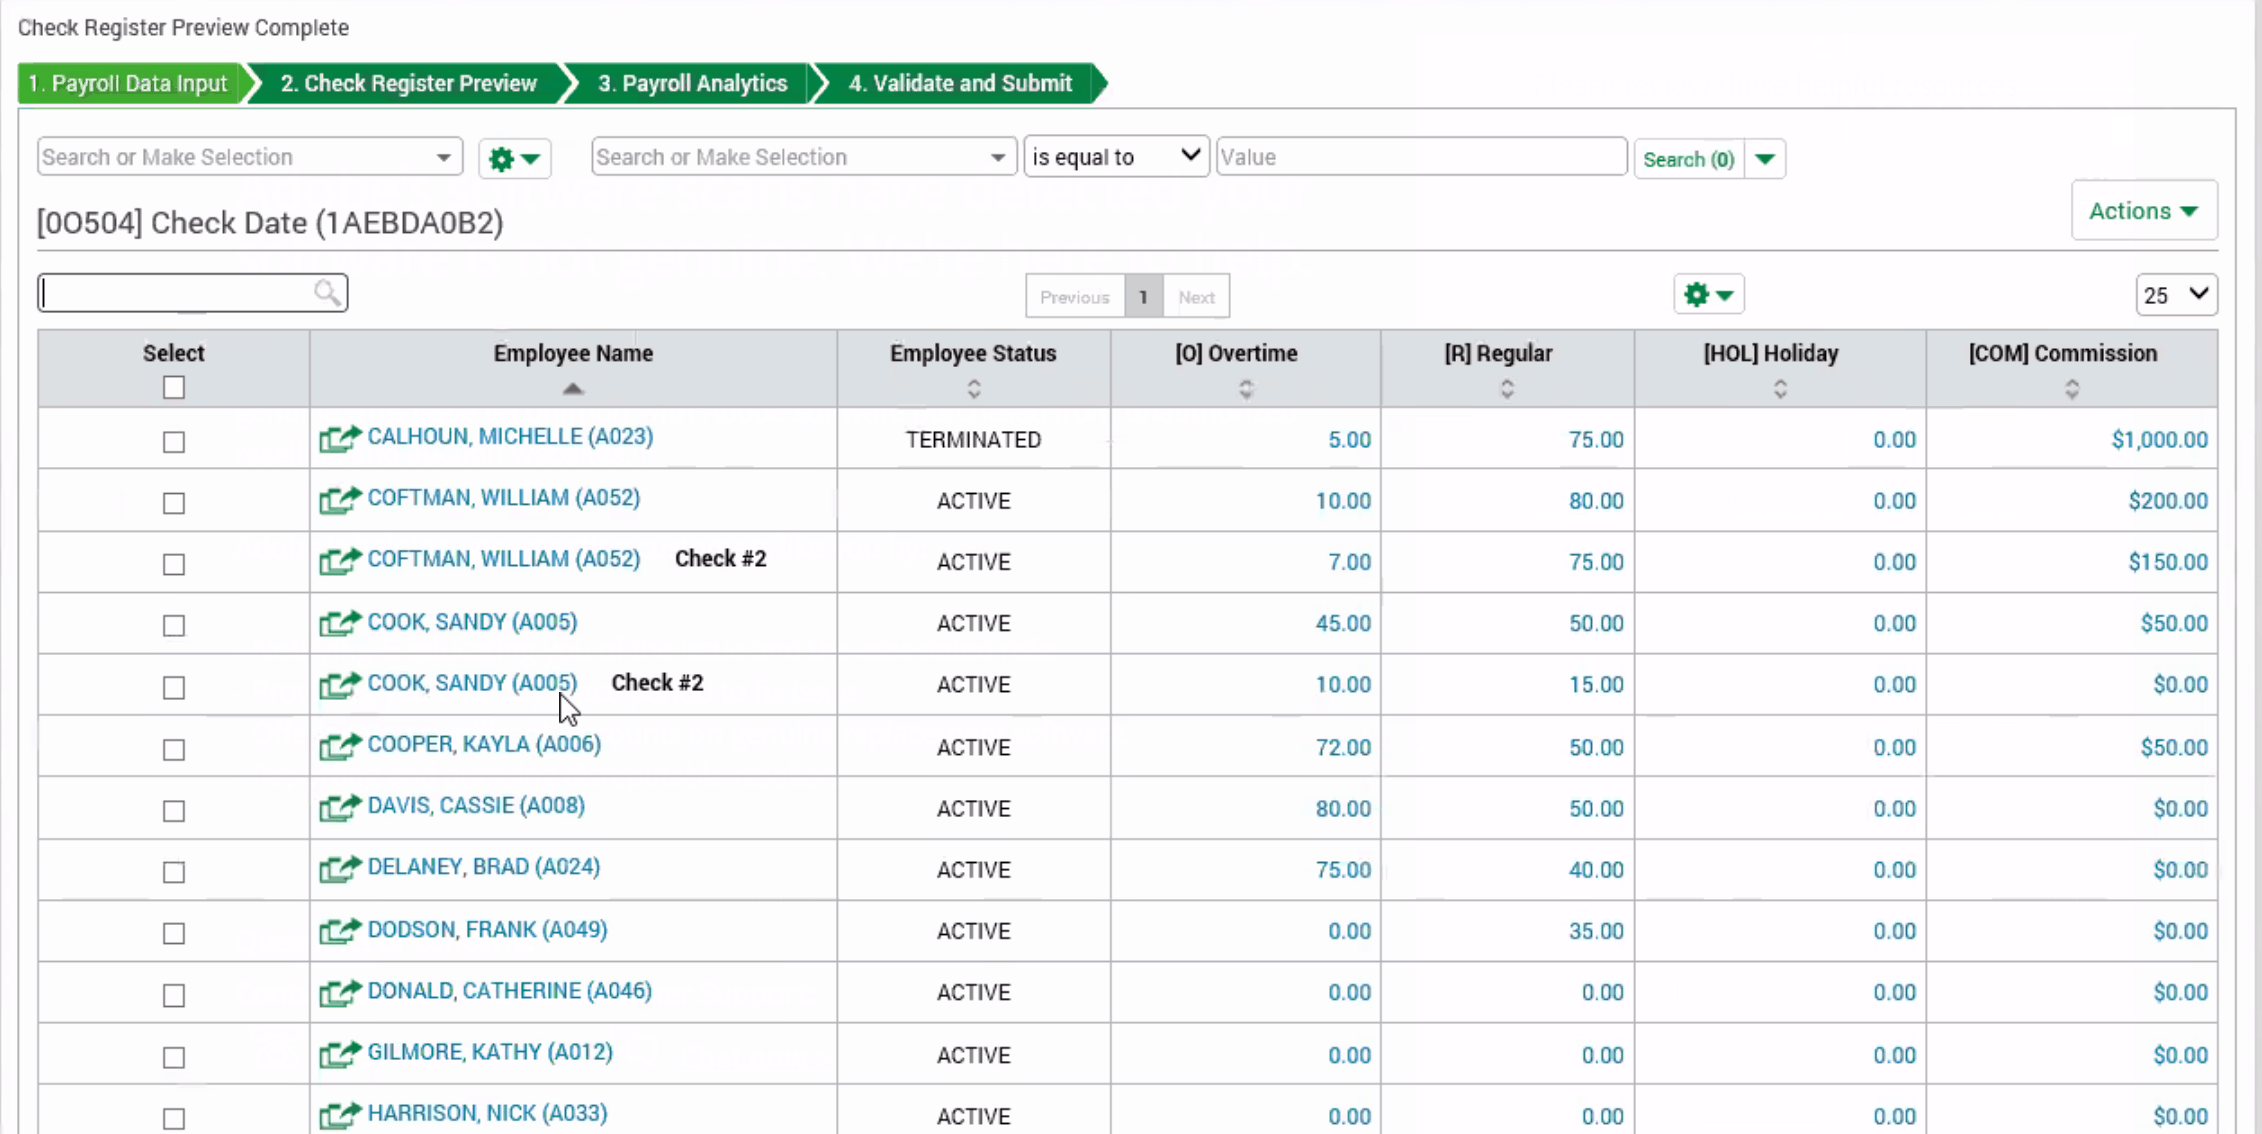Open the Actions dropdown menu

point(2144,211)
